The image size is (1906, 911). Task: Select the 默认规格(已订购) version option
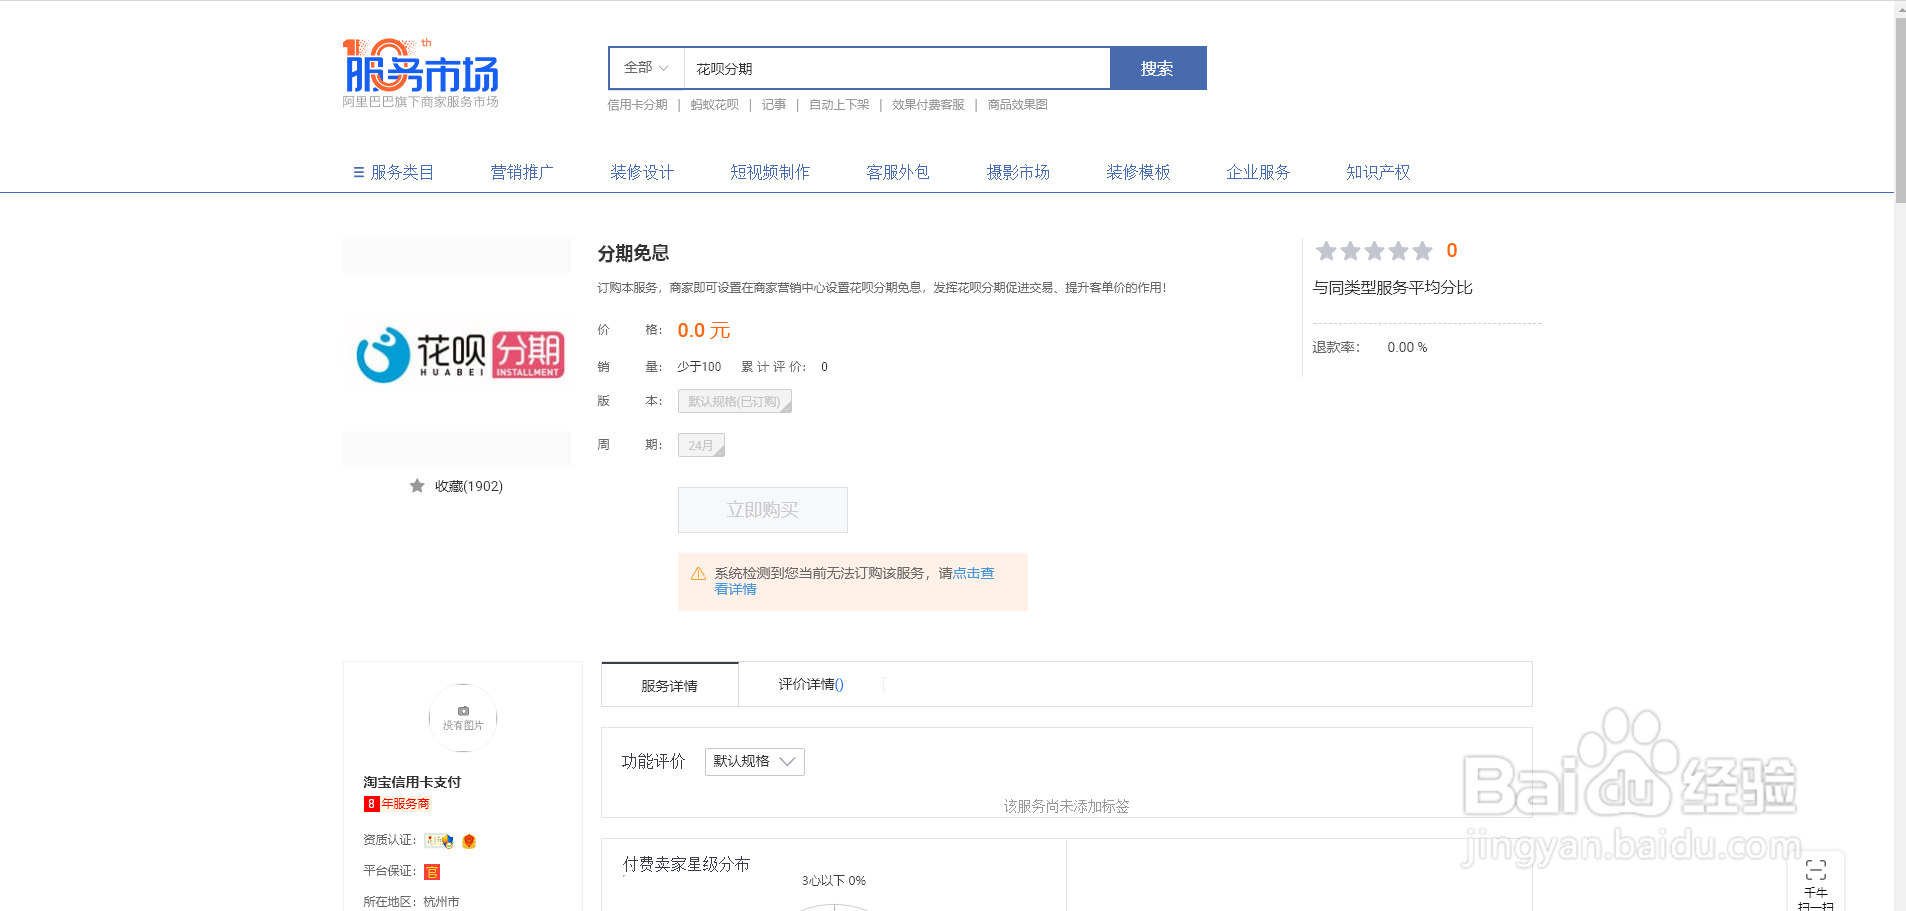(x=735, y=401)
